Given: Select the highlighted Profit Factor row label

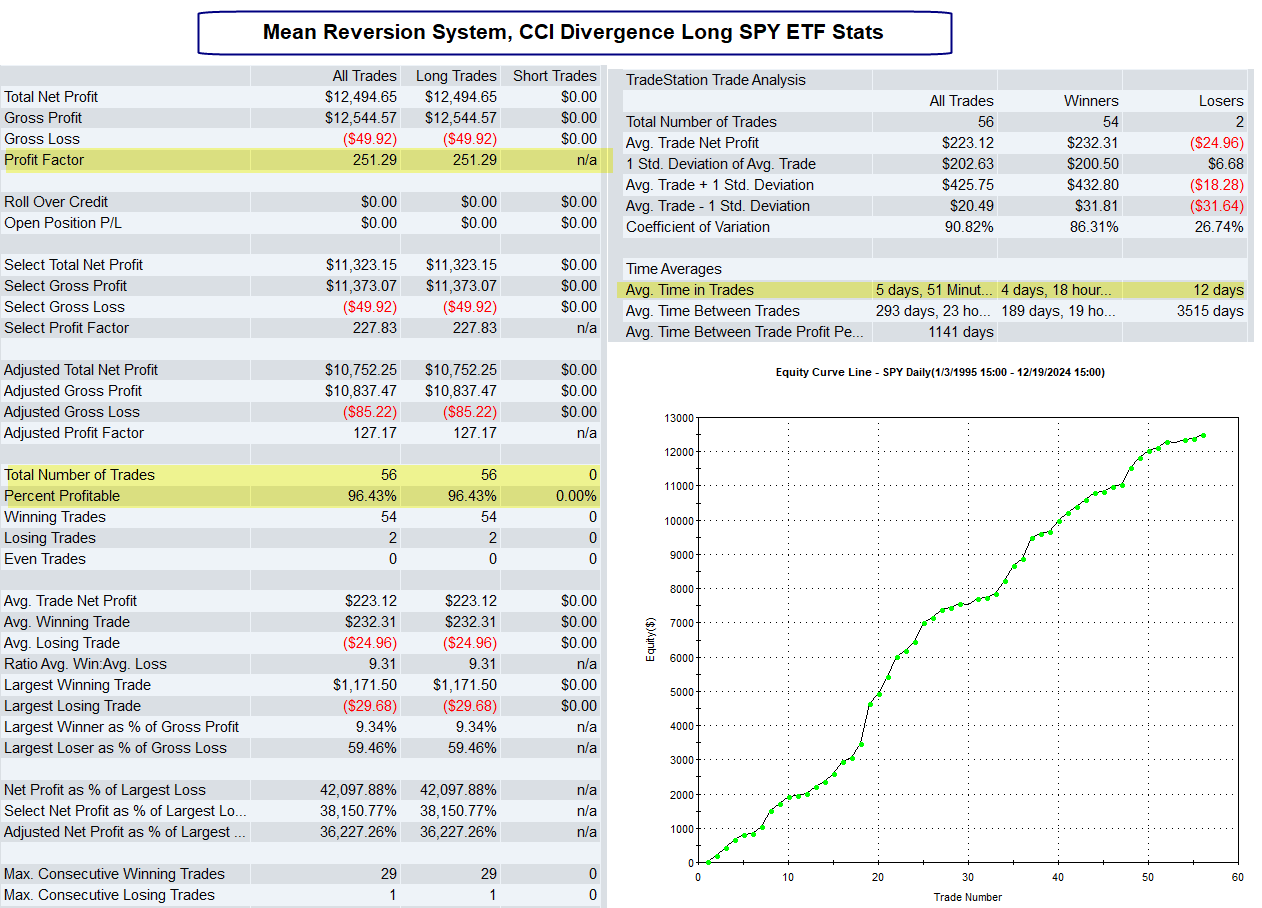Looking at the screenshot, I should pyautogui.click(x=44, y=160).
